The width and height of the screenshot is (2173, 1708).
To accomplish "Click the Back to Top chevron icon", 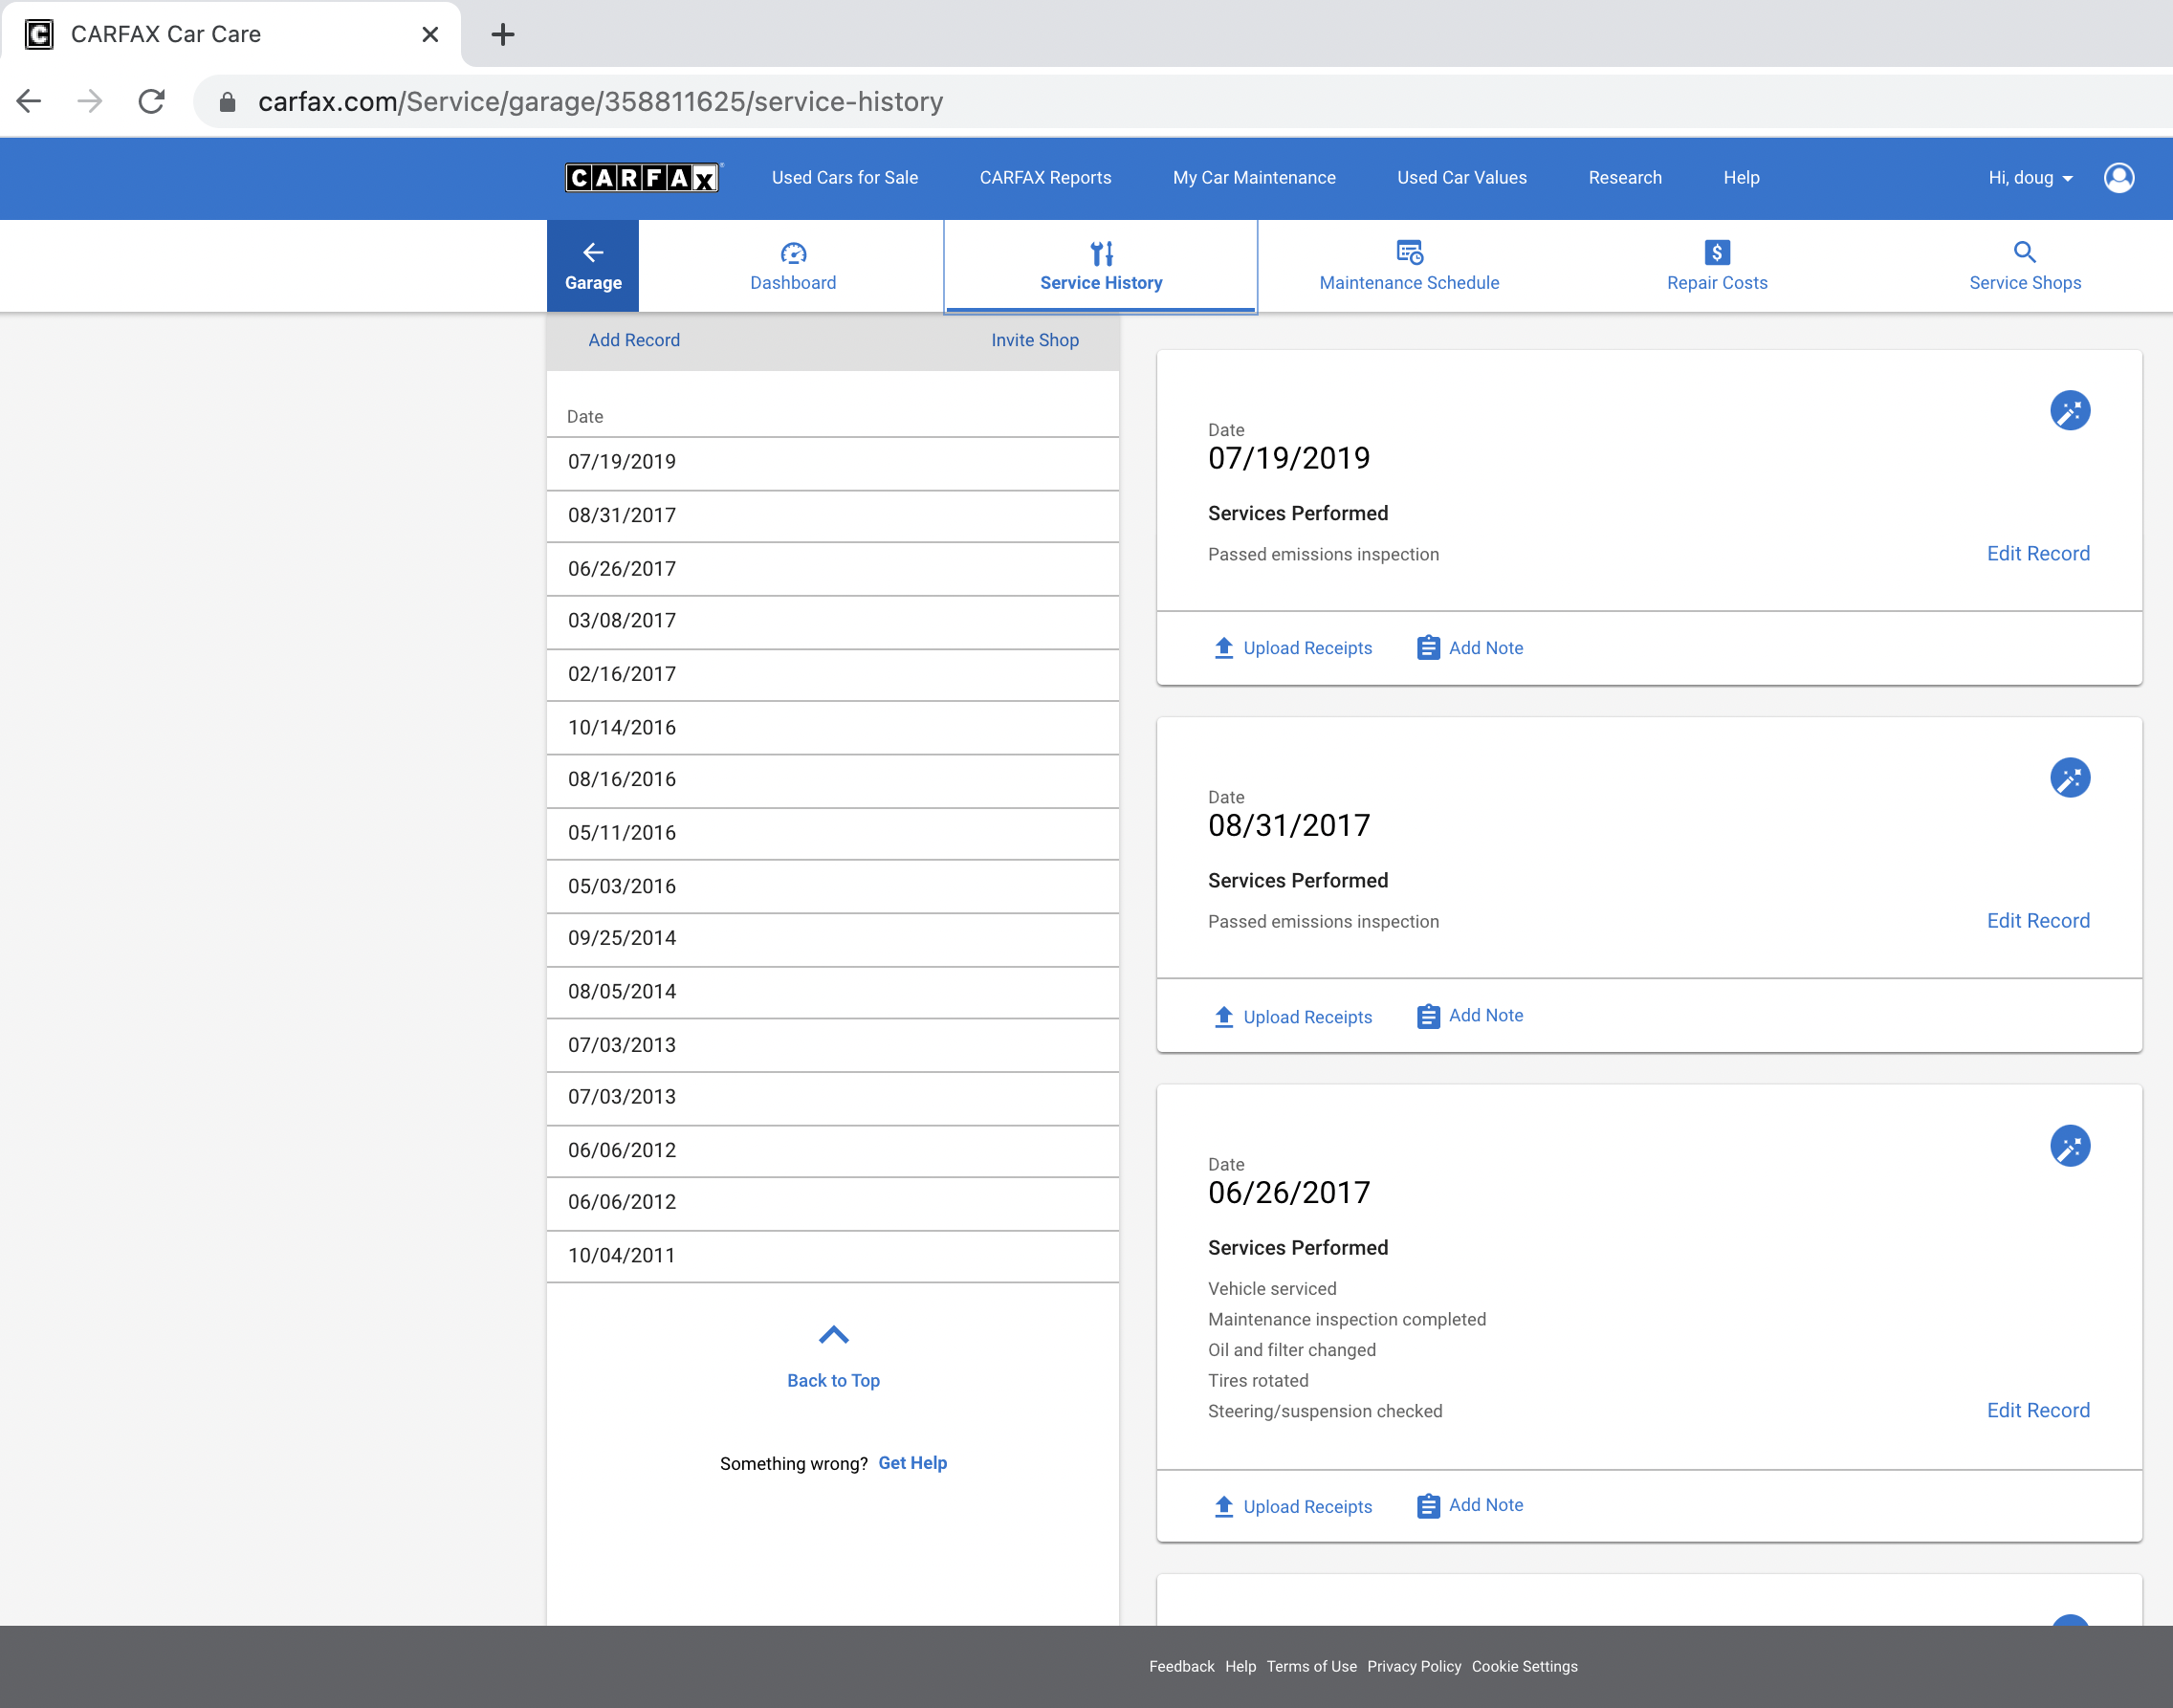I will pyautogui.click(x=833, y=1334).
